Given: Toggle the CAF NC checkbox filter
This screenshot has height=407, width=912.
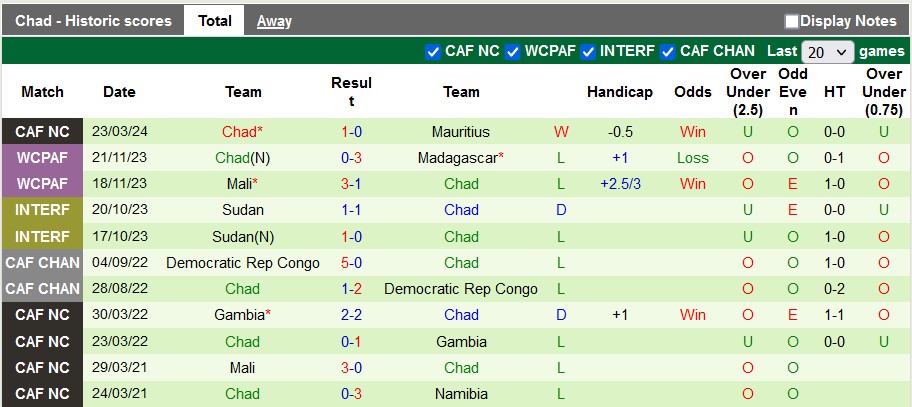Looking at the screenshot, I should pyautogui.click(x=433, y=52).
